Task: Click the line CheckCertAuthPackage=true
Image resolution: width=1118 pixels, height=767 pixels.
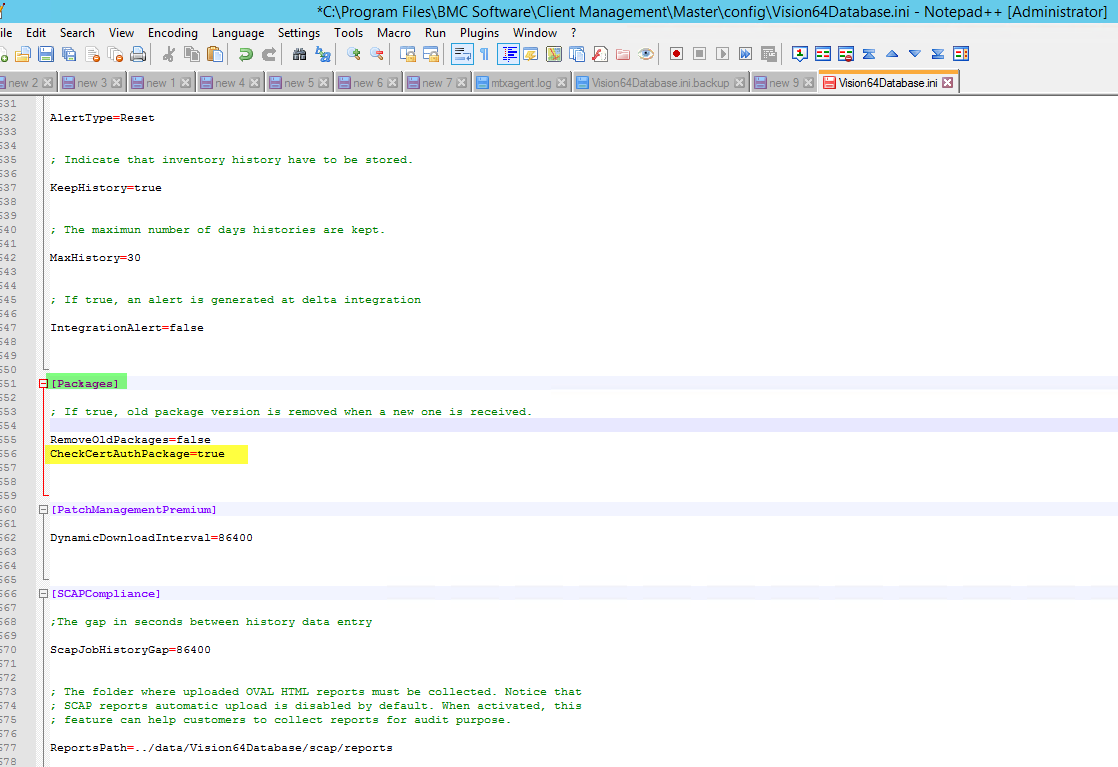Action: [137, 454]
